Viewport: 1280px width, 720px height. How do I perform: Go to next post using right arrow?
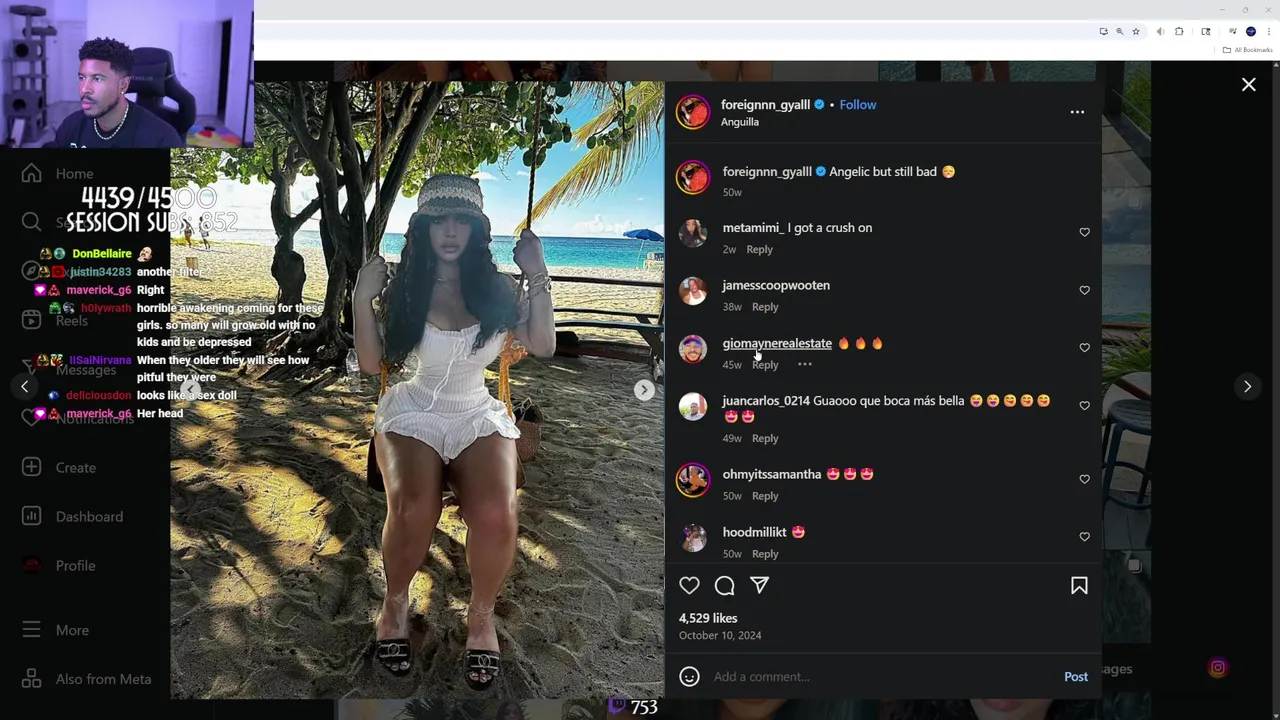1247,386
